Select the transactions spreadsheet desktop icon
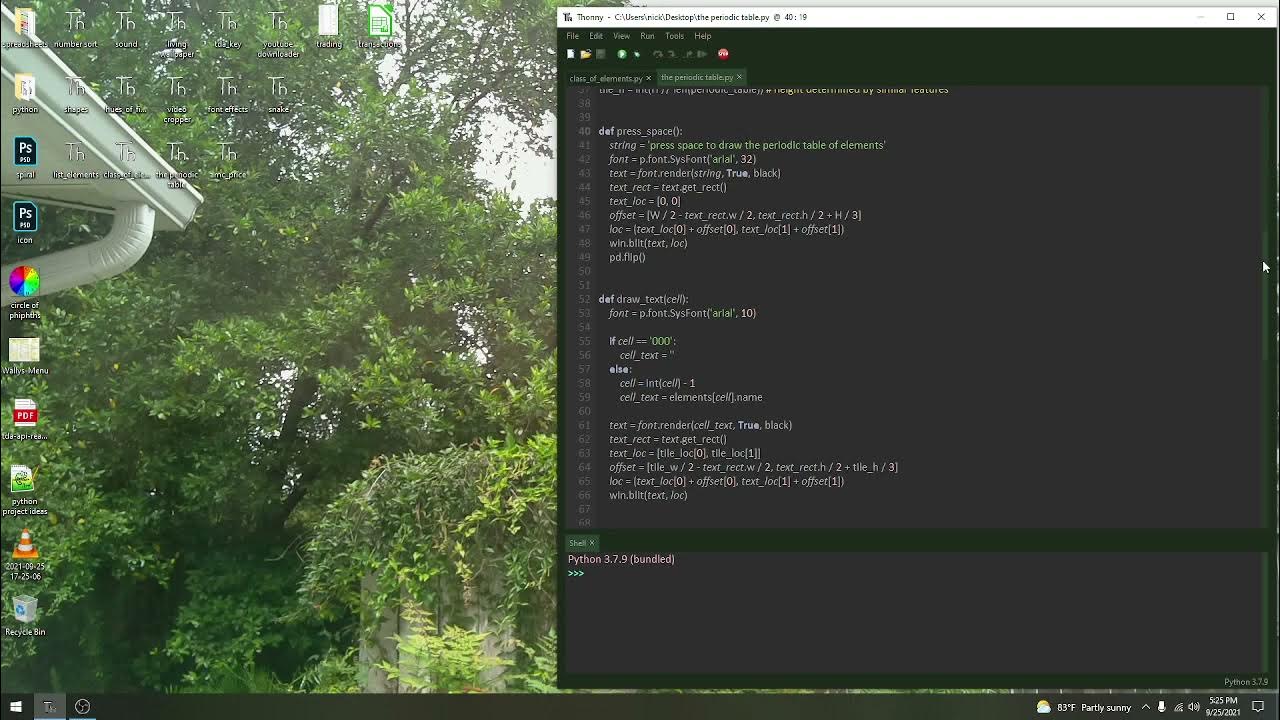The image size is (1280, 720). coord(380,28)
